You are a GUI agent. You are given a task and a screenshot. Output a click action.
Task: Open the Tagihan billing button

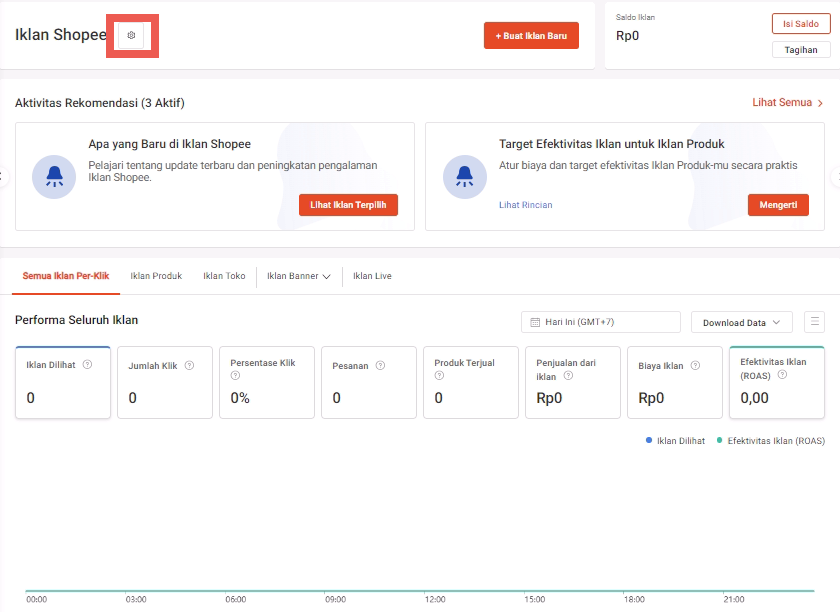(801, 50)
